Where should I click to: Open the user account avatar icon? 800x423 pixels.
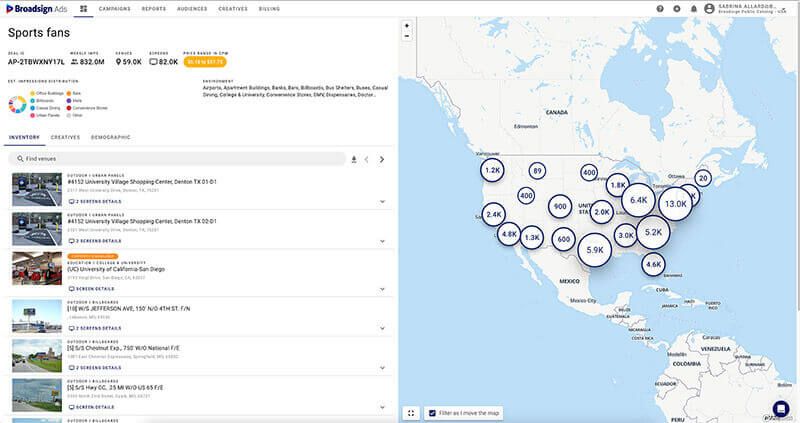tap(709, 9)
